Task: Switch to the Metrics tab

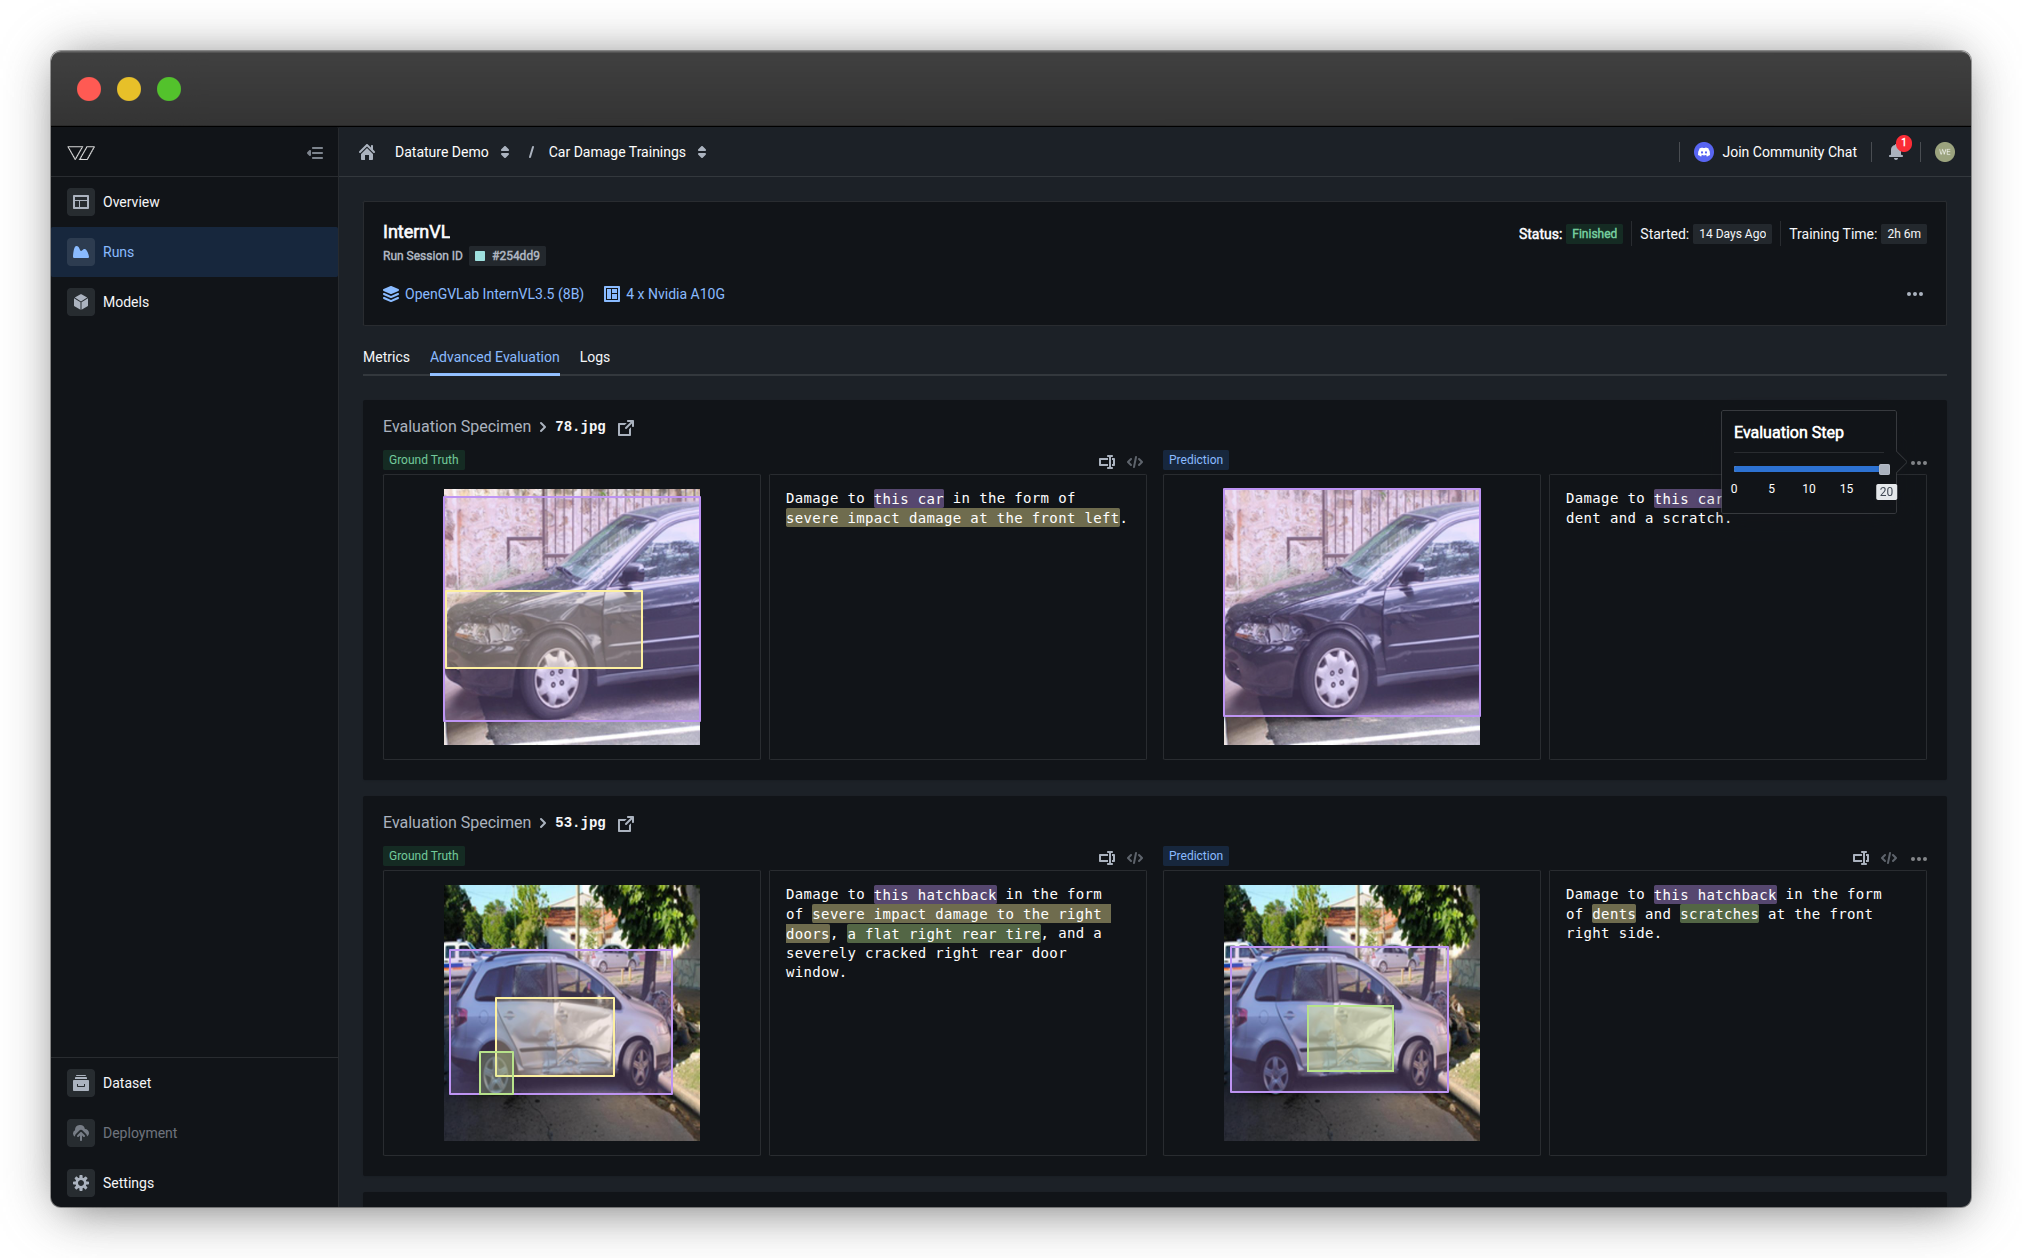Action: click(386, 357)
